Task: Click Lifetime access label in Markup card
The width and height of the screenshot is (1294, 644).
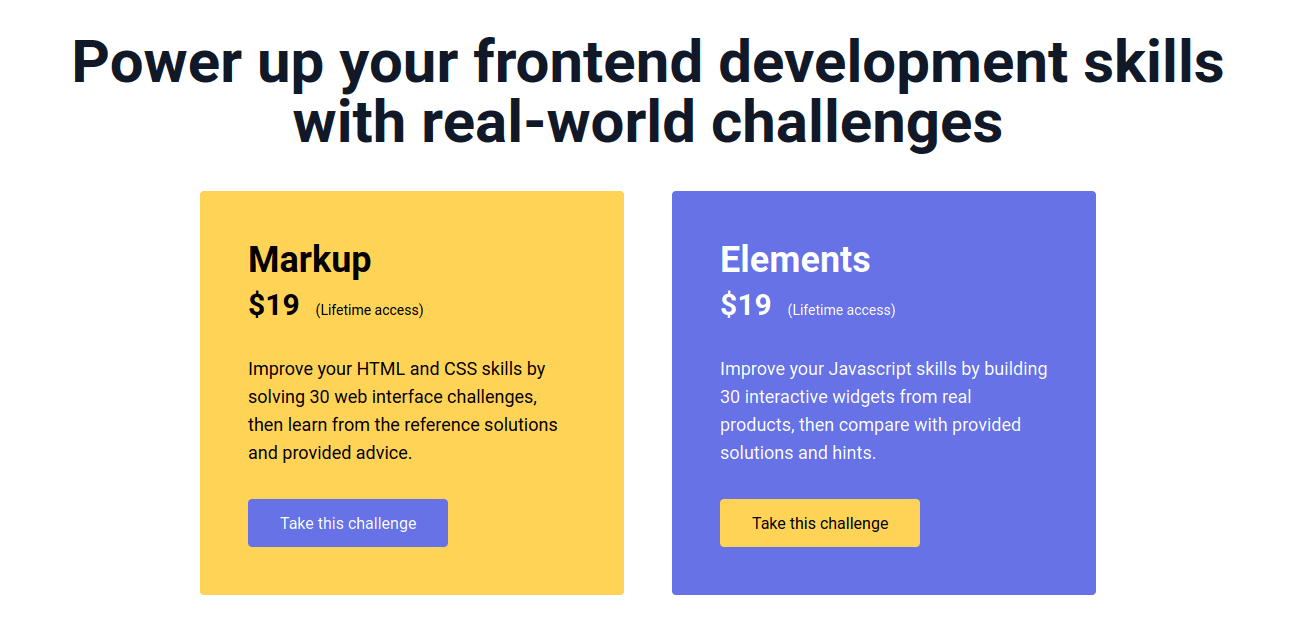Action: click(369, 310)
